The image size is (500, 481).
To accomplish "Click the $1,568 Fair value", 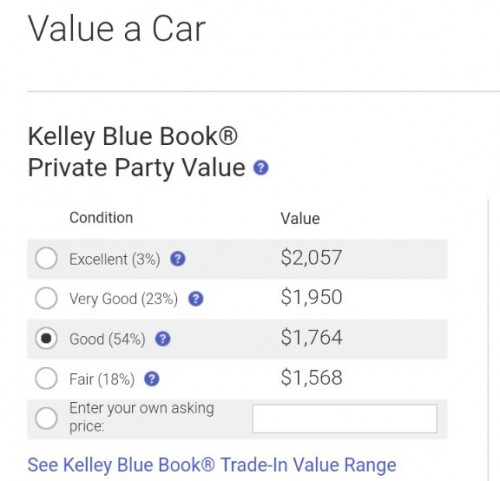I will click(311, 378).
